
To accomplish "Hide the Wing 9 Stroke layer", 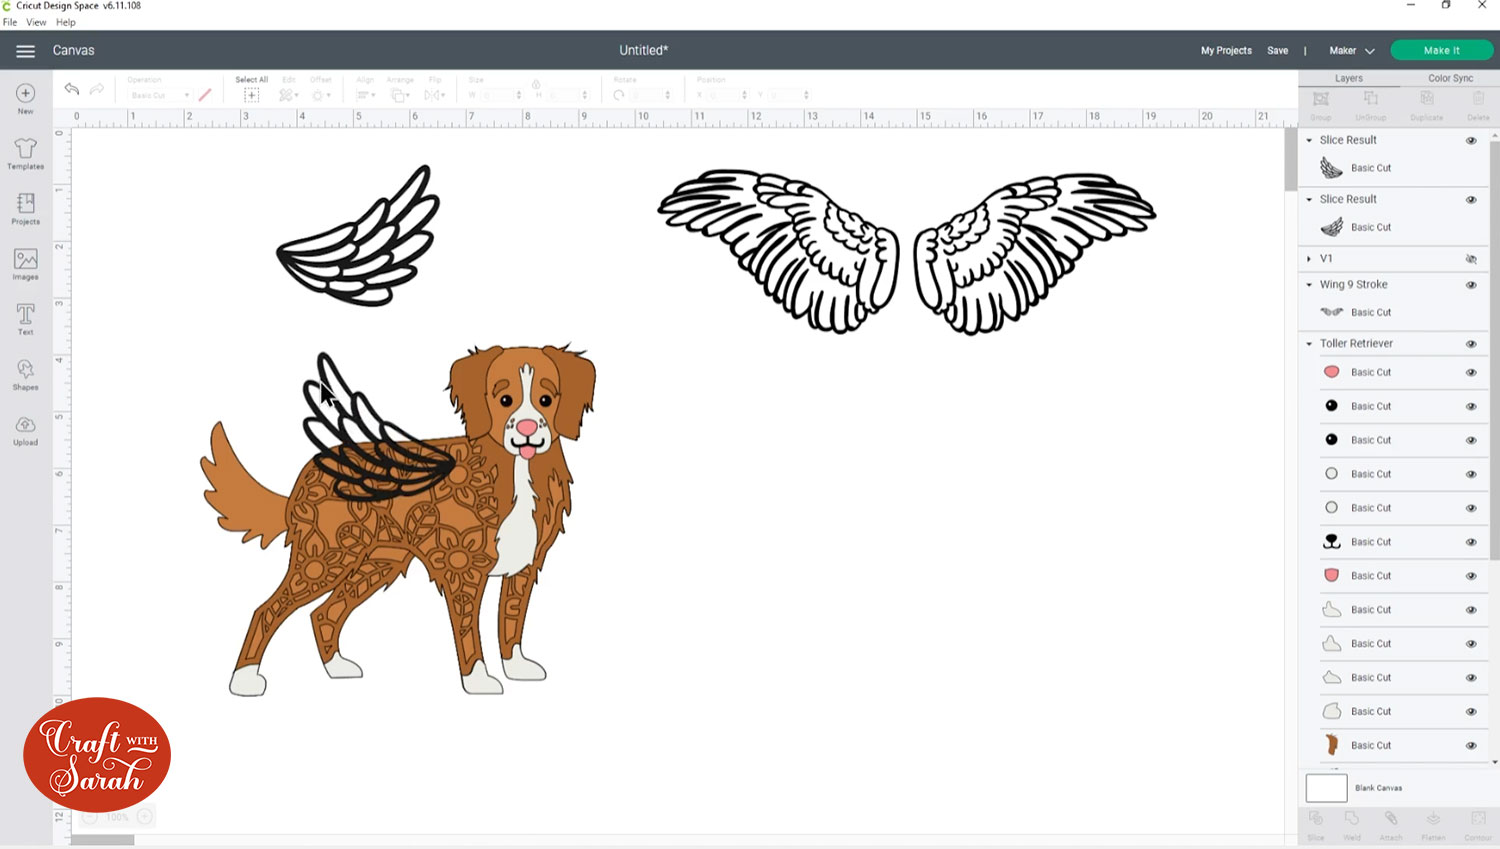I will 1471,285.
